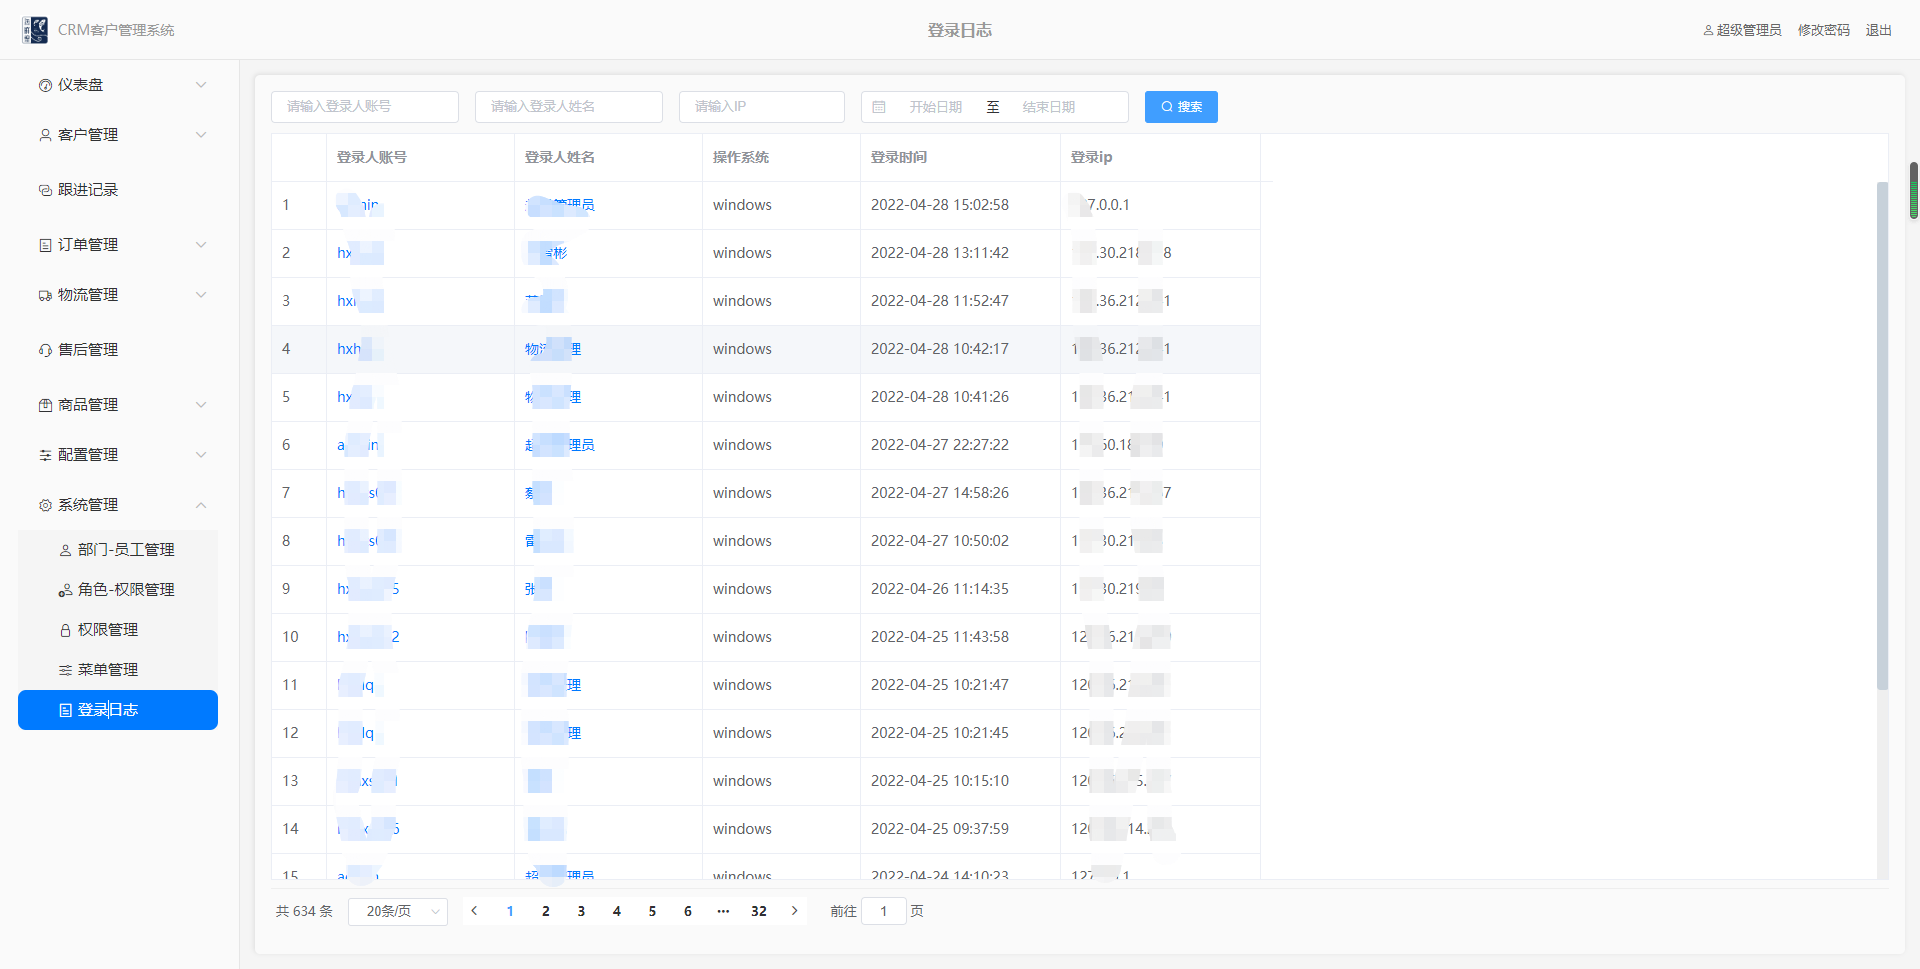The image size is (1920, 969).
Task: Open 部门-员工管理 submenu item
Action: coord(118,550)
